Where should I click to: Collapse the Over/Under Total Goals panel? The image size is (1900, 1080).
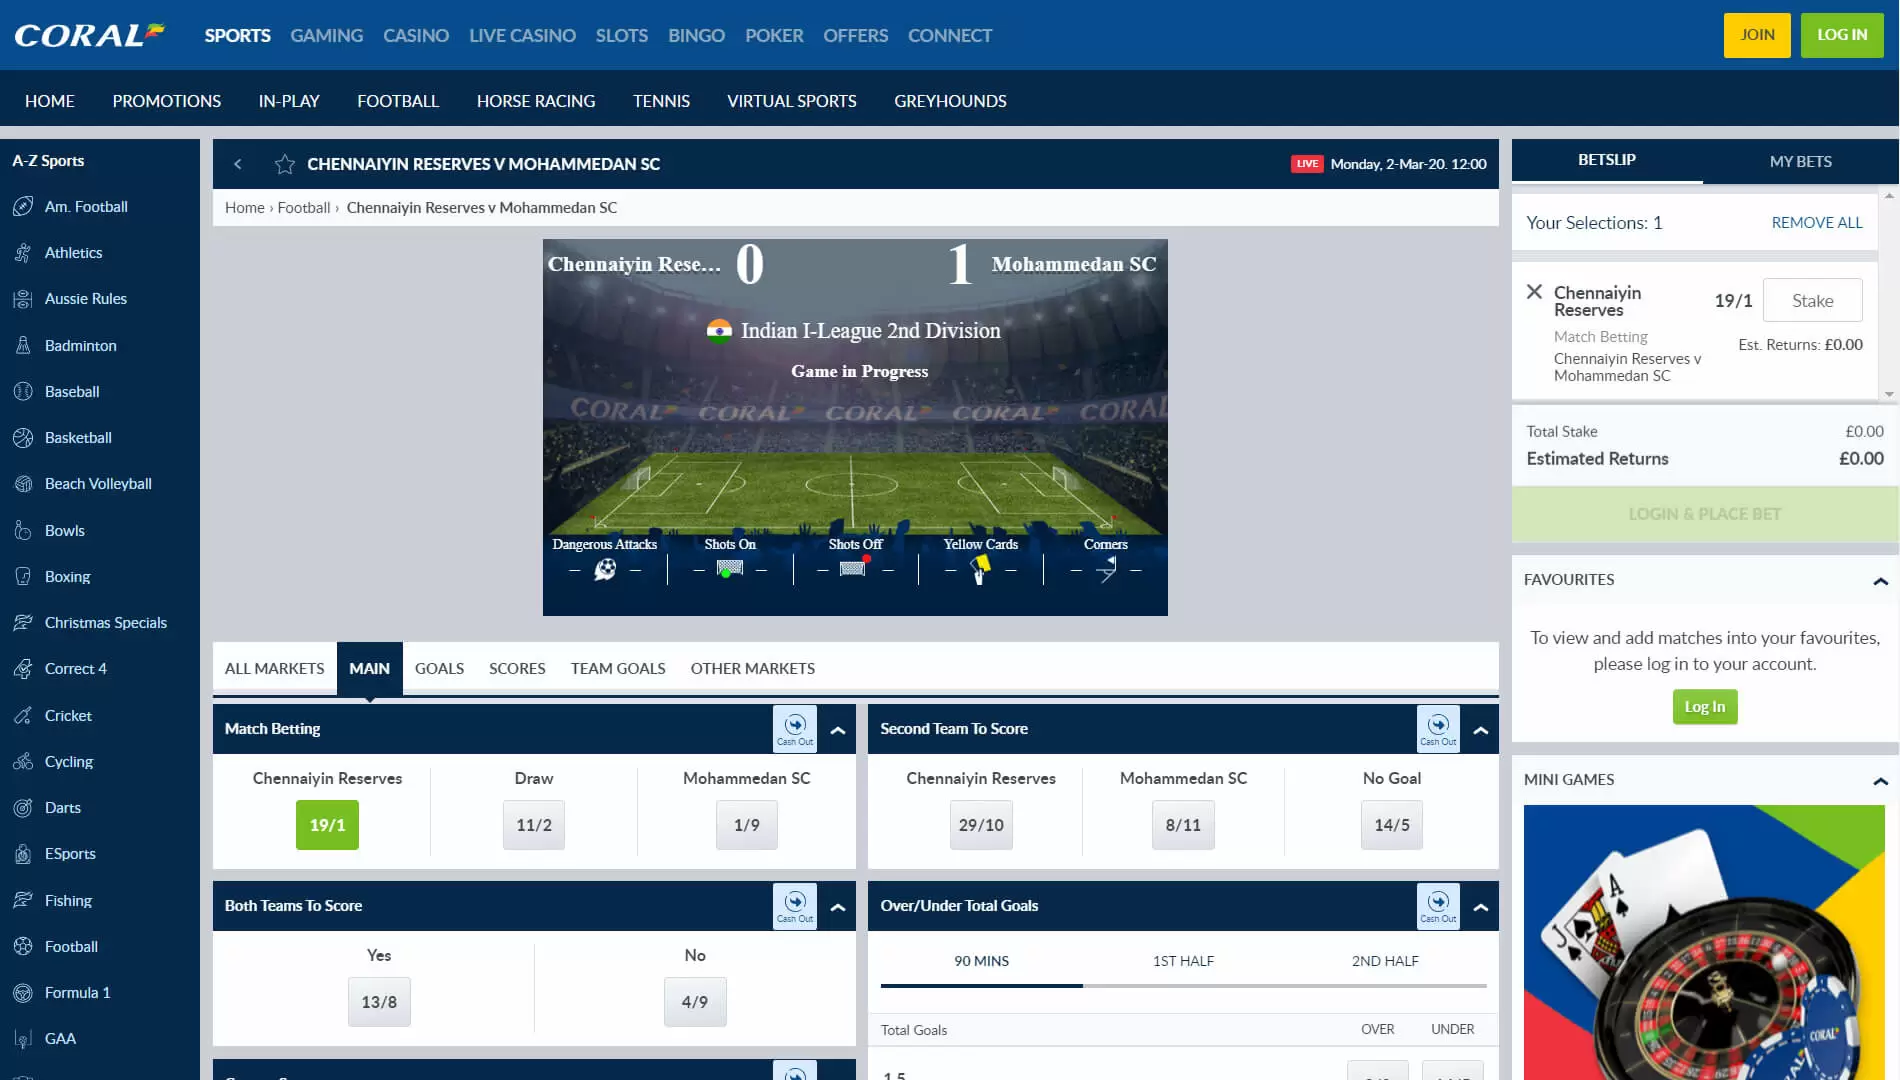1481,907
